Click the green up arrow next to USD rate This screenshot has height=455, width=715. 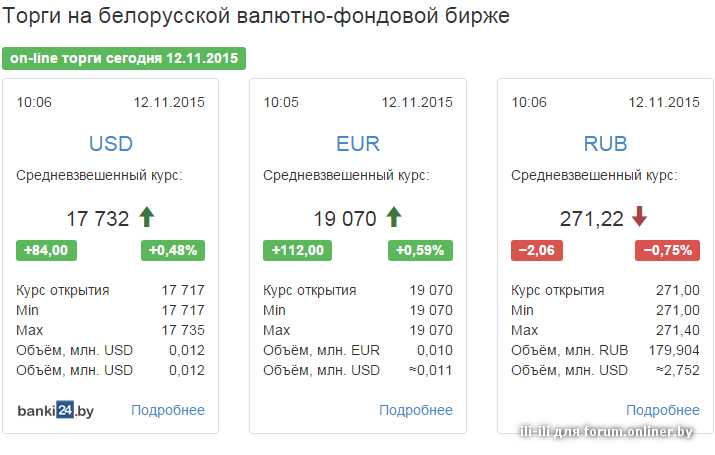coord(146,217)
